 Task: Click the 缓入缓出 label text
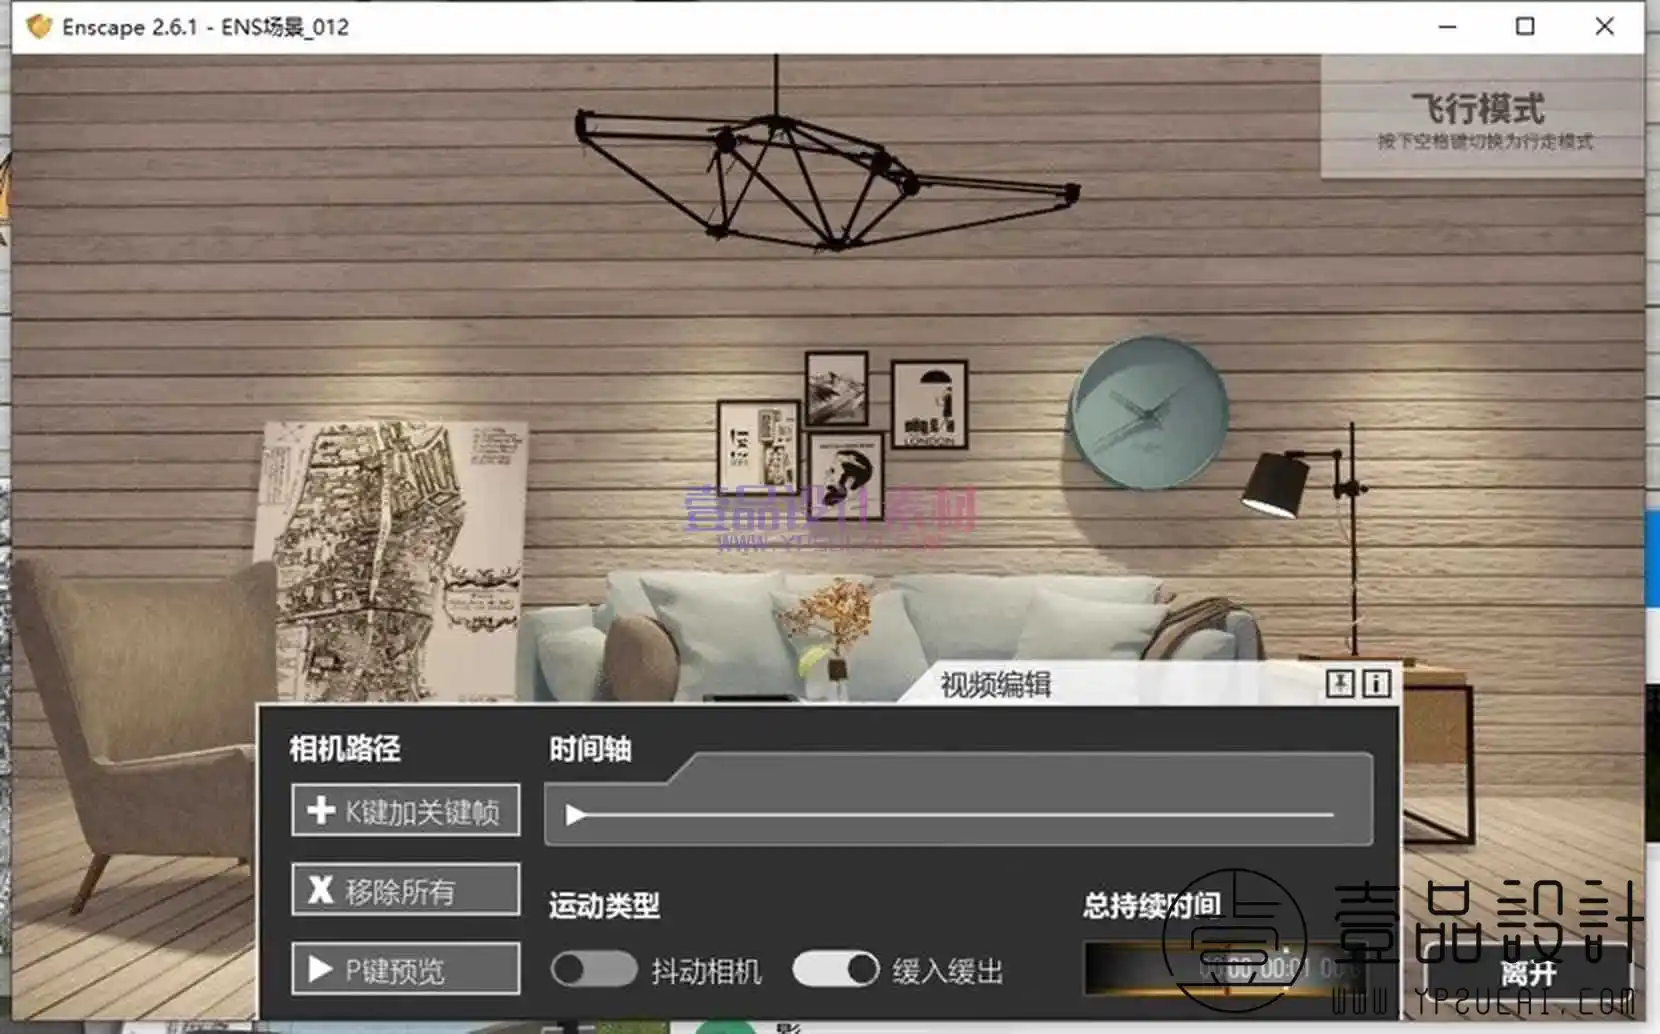(948, 971)
